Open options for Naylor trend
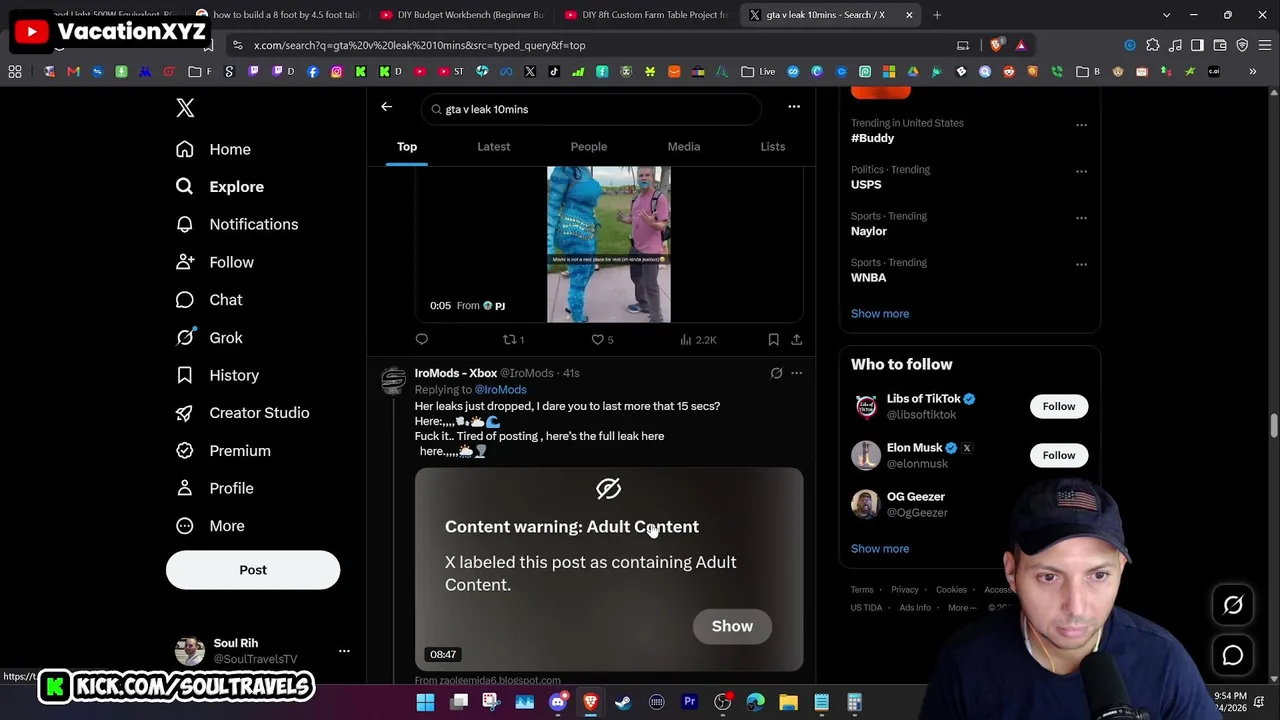Image resolution: width=1280 pixels, height=720 pixels. pyautogui.click(x=1081, y=218)
